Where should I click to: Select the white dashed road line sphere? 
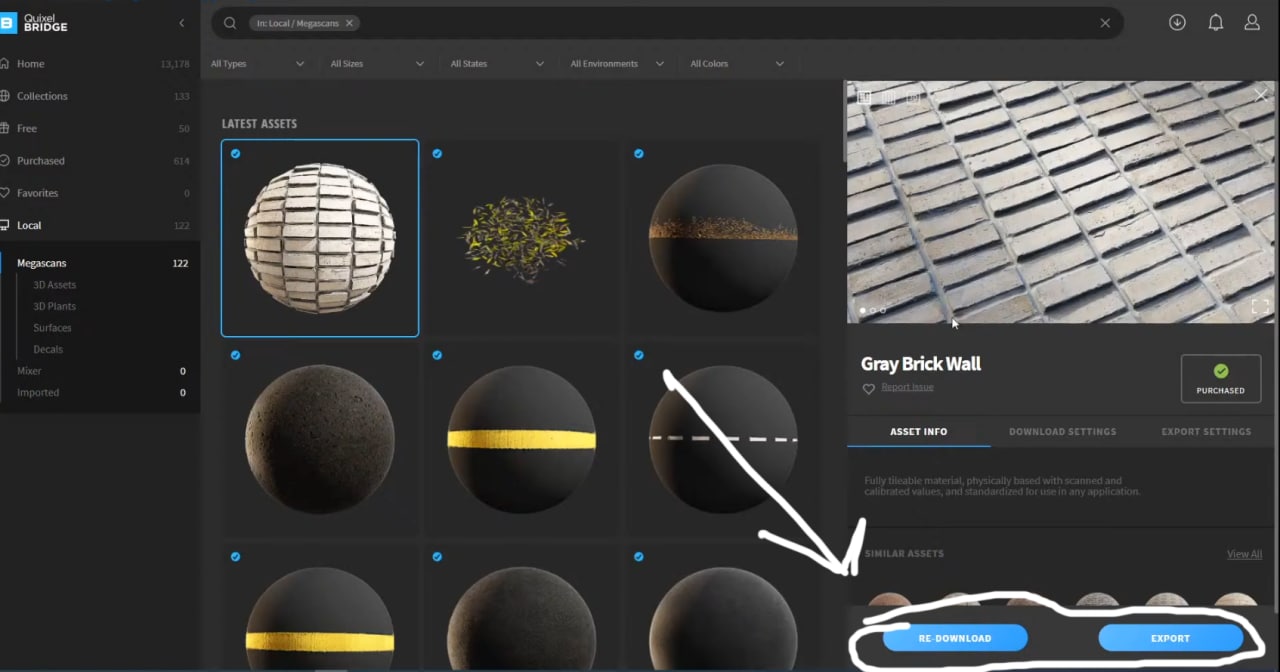point(723,438)
